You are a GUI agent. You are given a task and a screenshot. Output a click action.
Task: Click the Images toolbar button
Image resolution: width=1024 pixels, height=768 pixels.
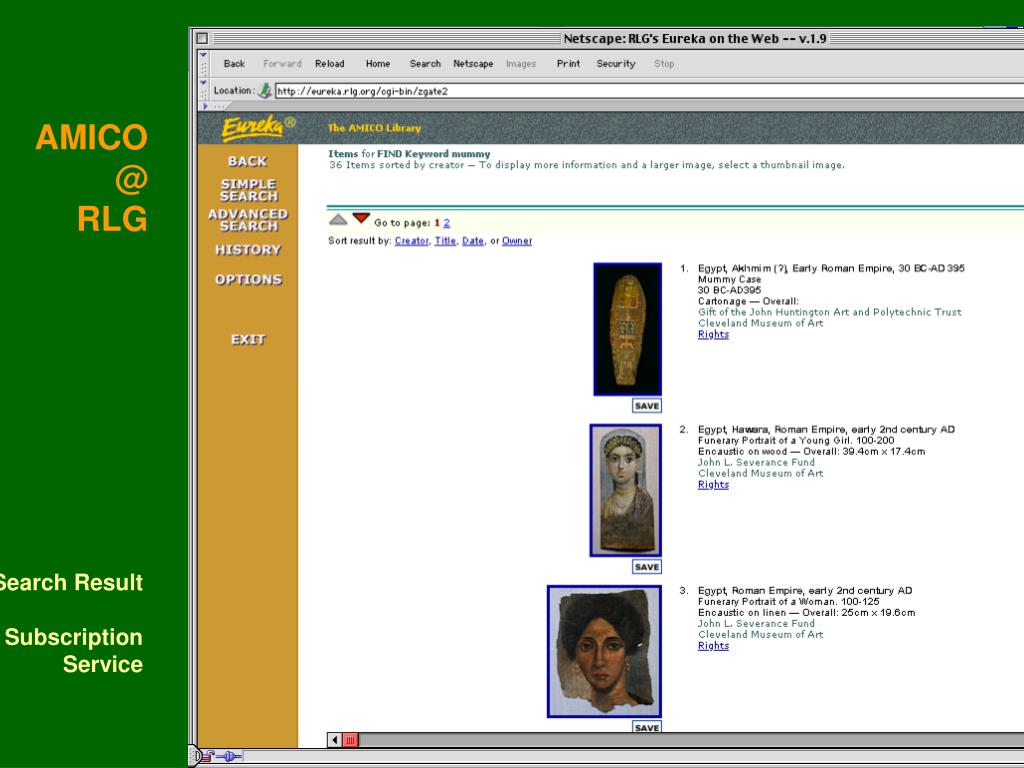[x=520, y=63]
